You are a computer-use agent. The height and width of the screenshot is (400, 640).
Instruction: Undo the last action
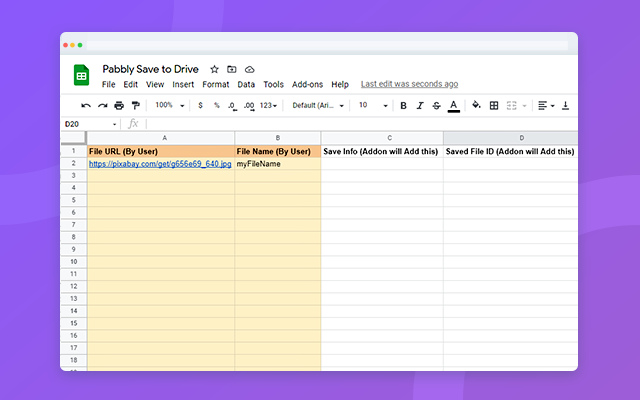86,106
